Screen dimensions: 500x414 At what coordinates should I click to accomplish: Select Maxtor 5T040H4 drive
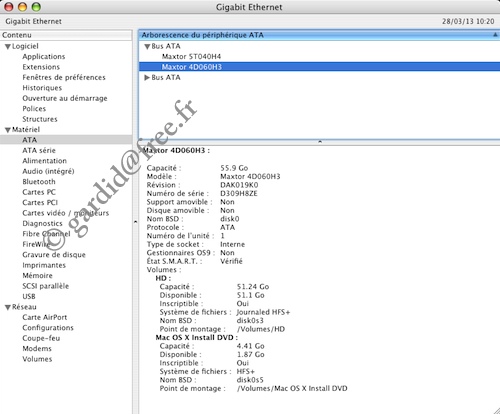(191, 56)
